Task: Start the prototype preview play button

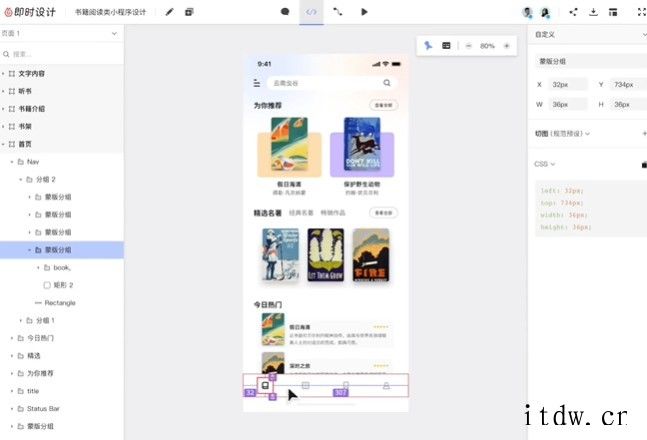Action: tap(364, 12)
